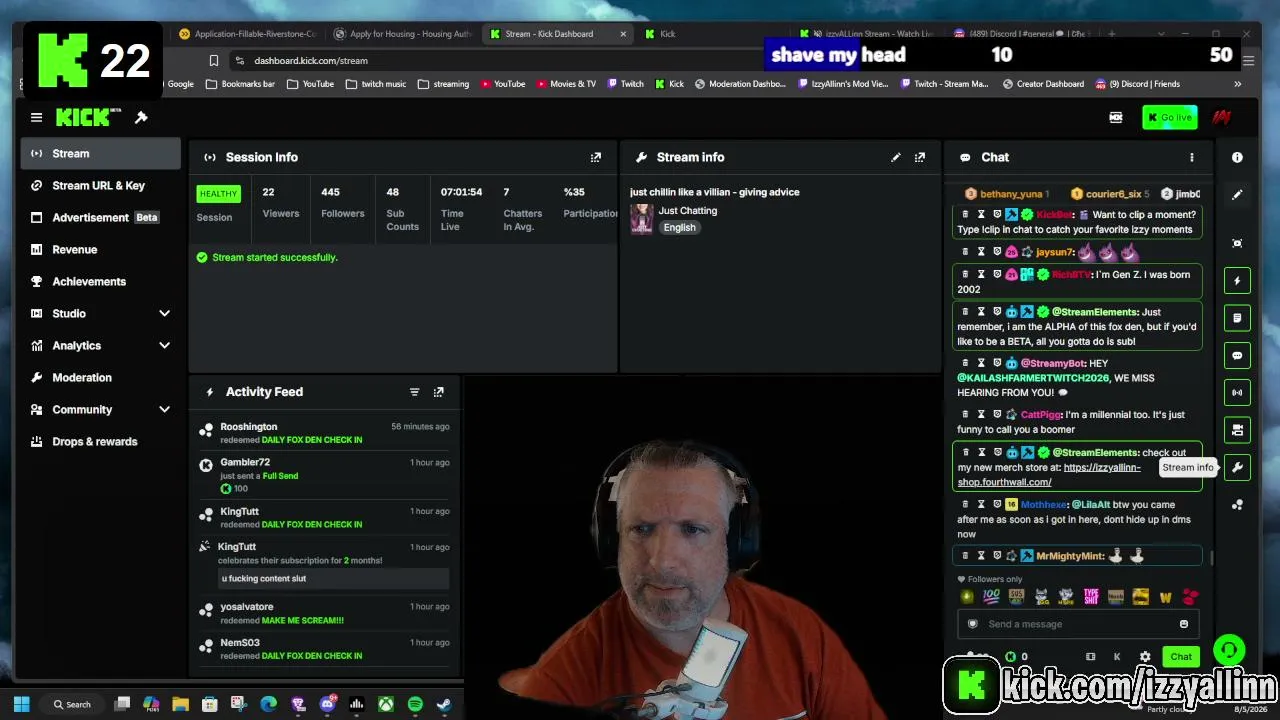Click the chat panel scrollbar
This screenshot has height=720, width=1280.
(1212, 556)
